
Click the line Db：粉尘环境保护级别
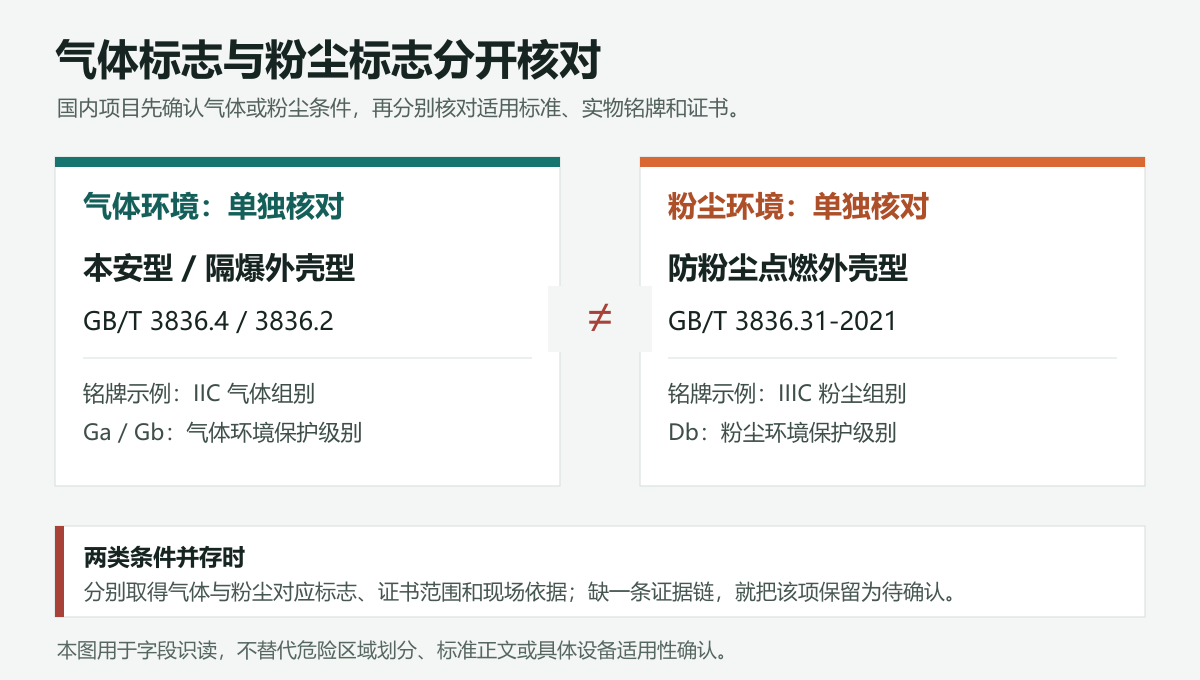pyautogui.click(x=782, y=433)
